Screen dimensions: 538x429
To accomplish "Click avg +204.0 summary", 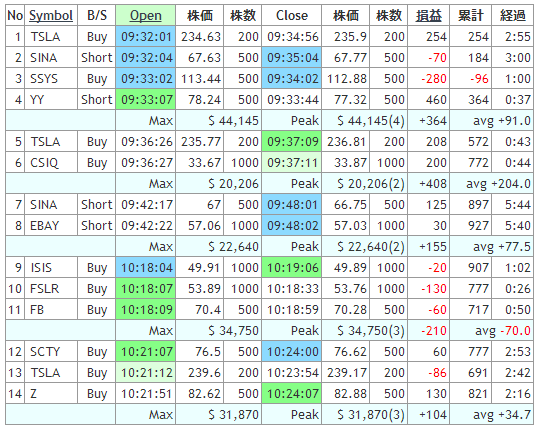I will coord(498,184).
